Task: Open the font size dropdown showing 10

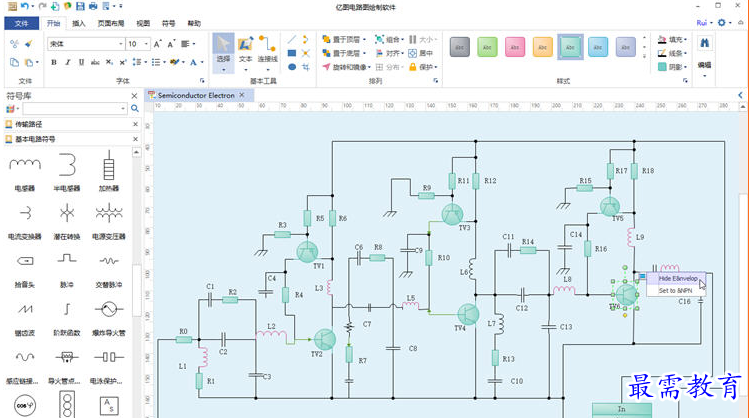Action: (x=146, y=44)
